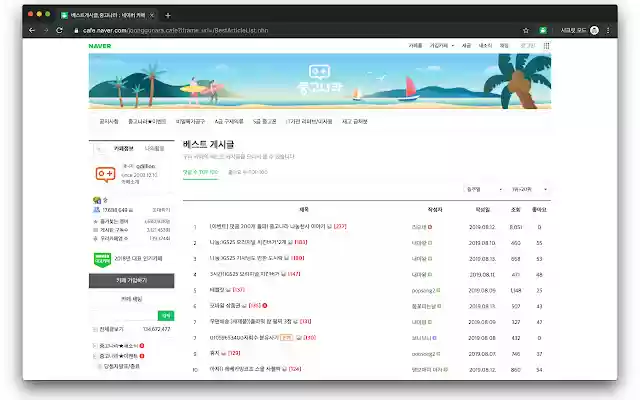Open the third menu item under the banner
Image resolution: width=640 pixels, height=400 pixels.
[x=190, y=122]
